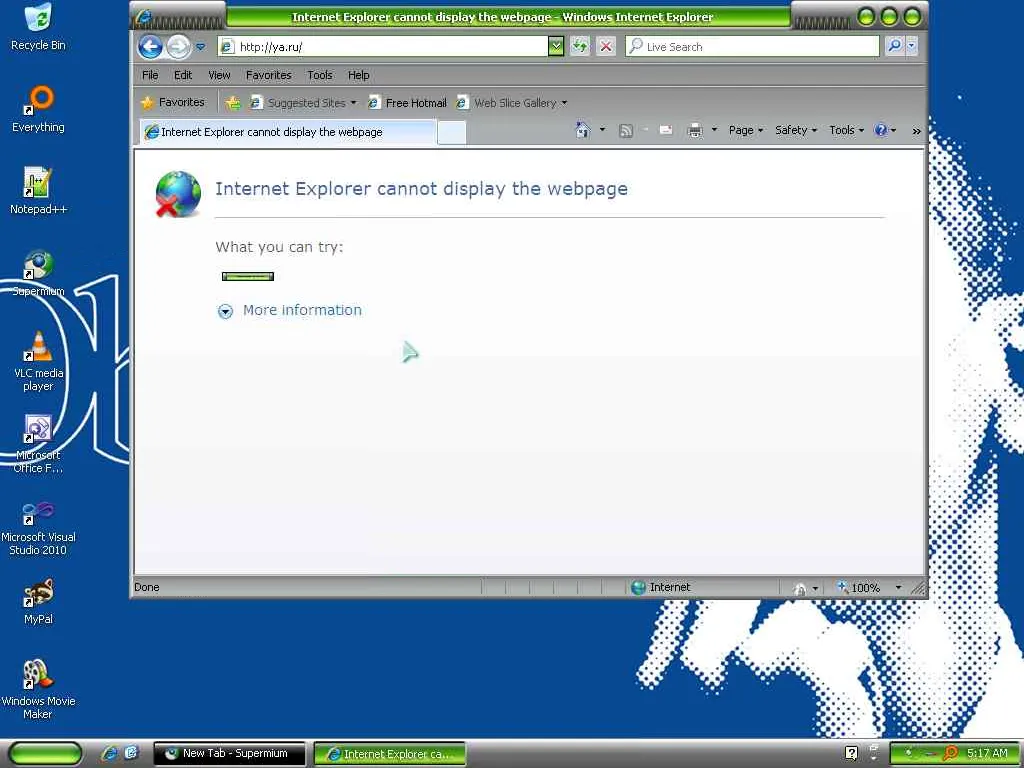Click the green Start button

click(45, 753)
